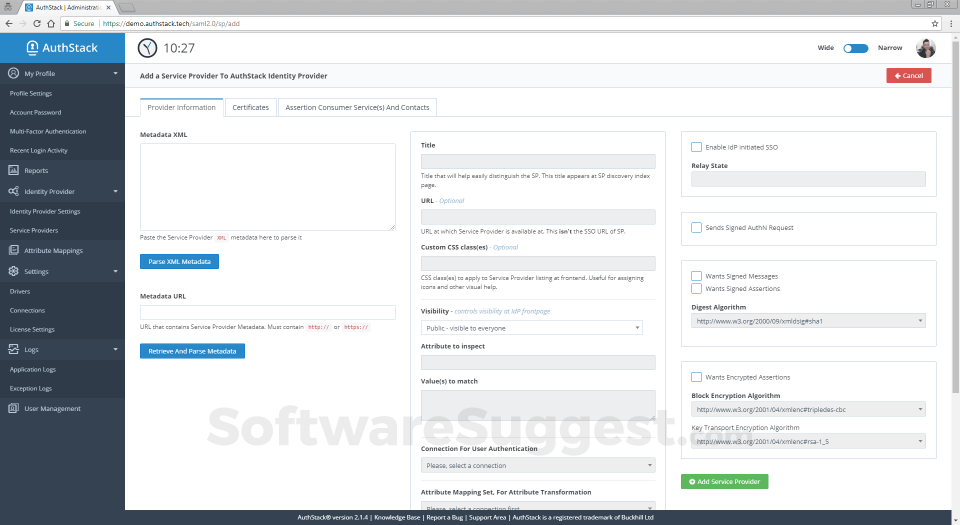960x525 pixels.
Task: Click the Secure padlock icon
Action: [67, 23]
